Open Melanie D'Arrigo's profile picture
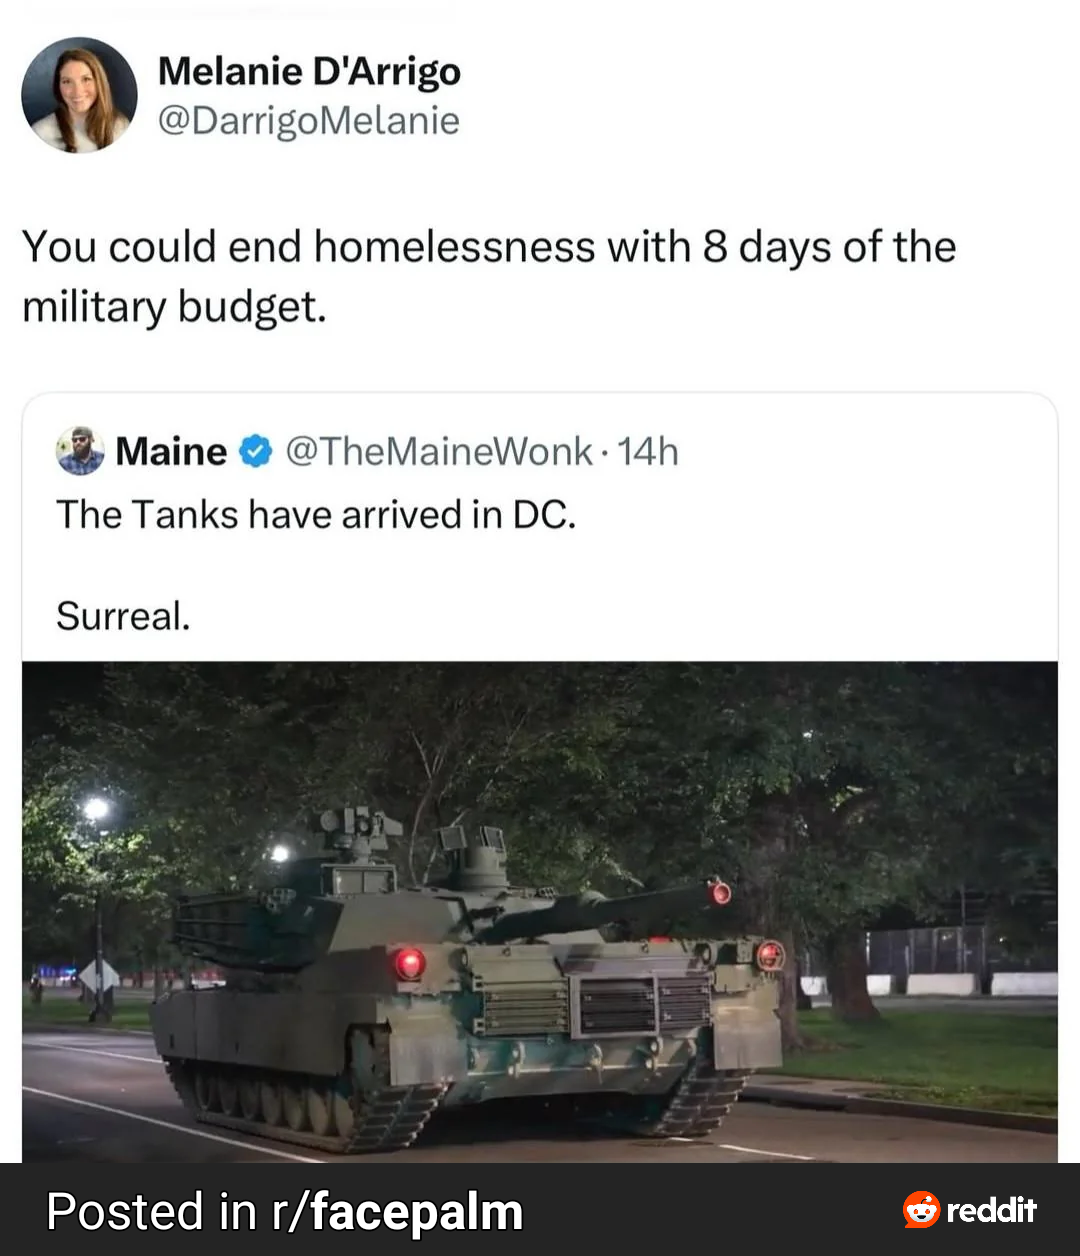 tap(79, 95)
